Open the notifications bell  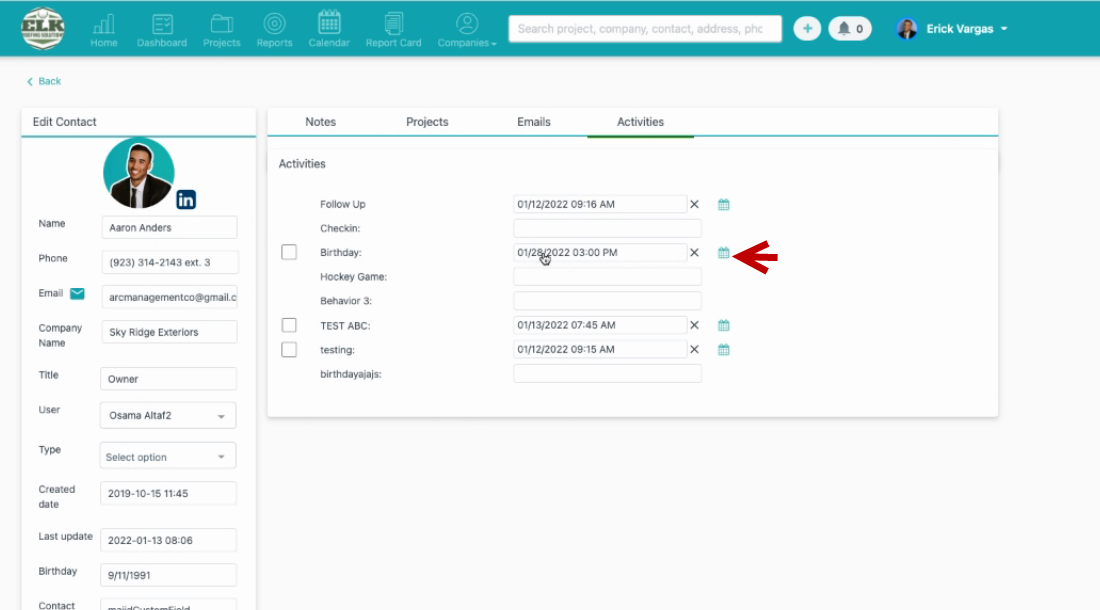coord(850,29)
